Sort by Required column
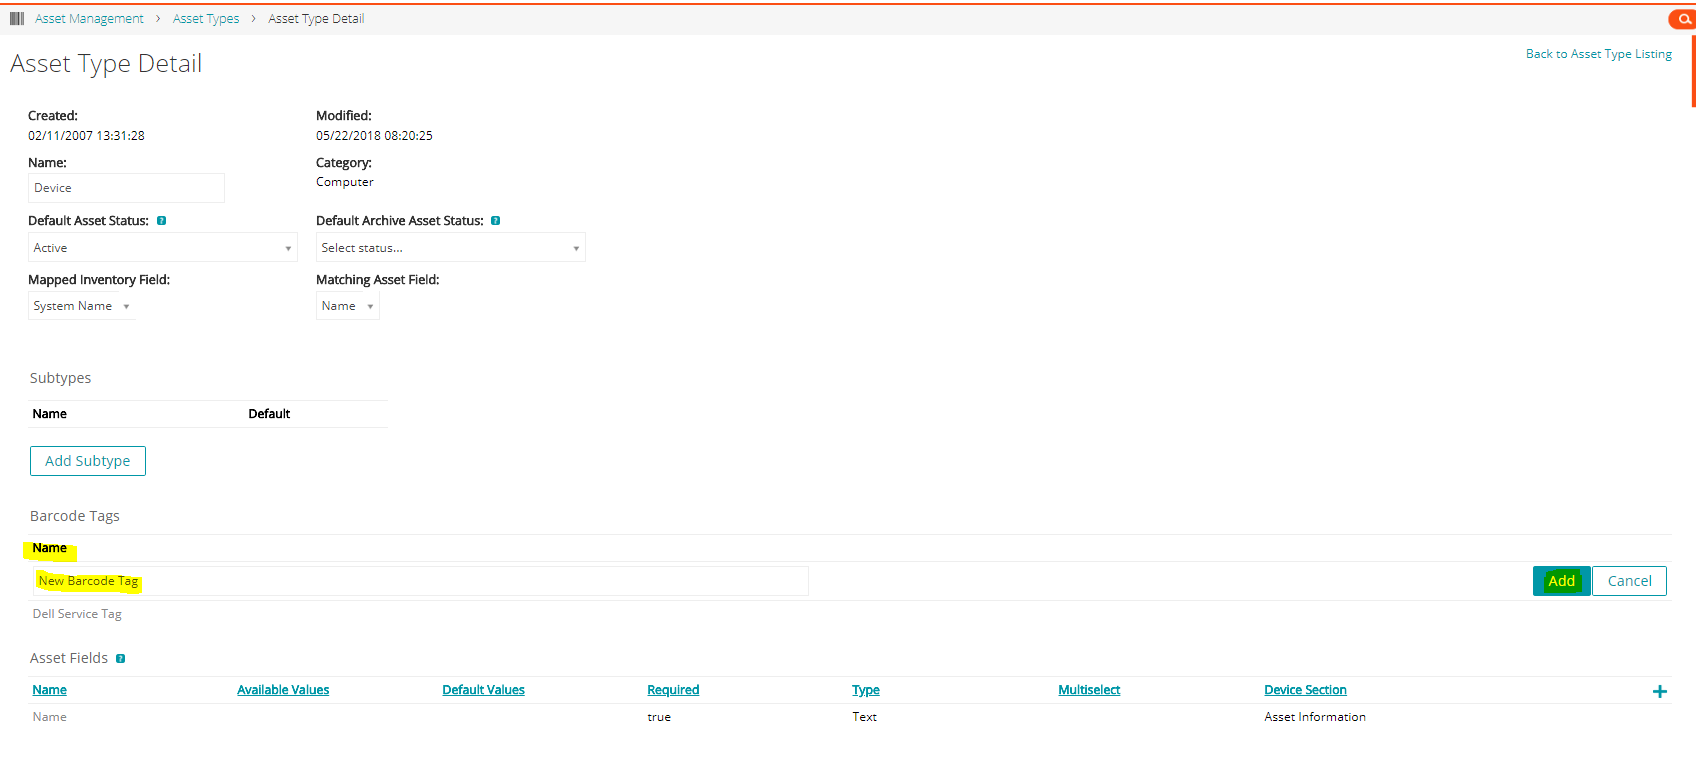The height and width of the screenshot is (760, 1696). tap(673, 690)
